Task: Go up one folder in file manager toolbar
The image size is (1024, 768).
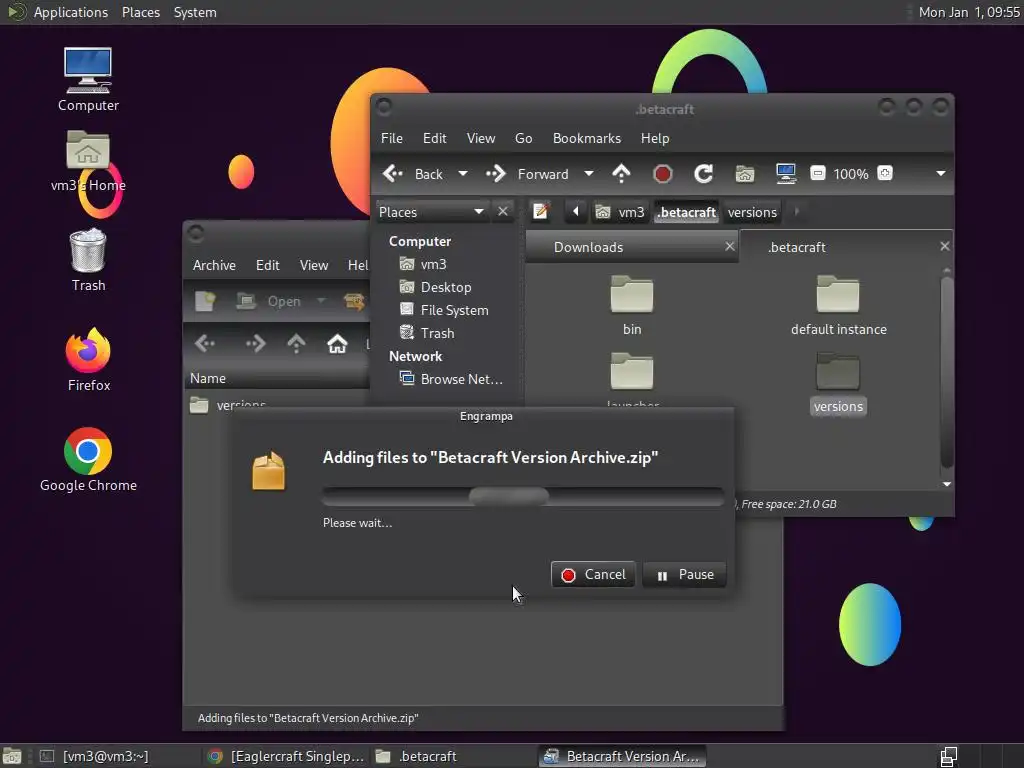Action: (x=621, y=174)
